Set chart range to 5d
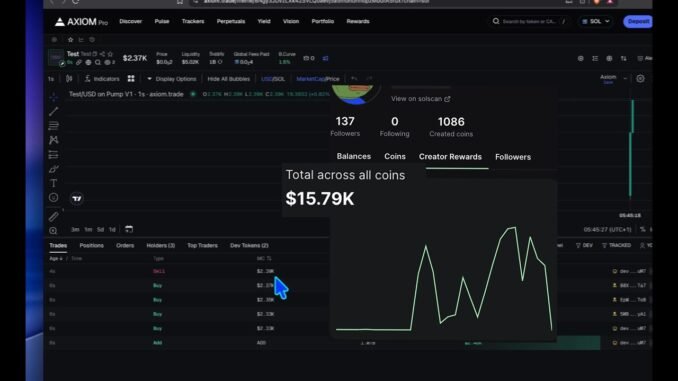 [x=100, y=229]
